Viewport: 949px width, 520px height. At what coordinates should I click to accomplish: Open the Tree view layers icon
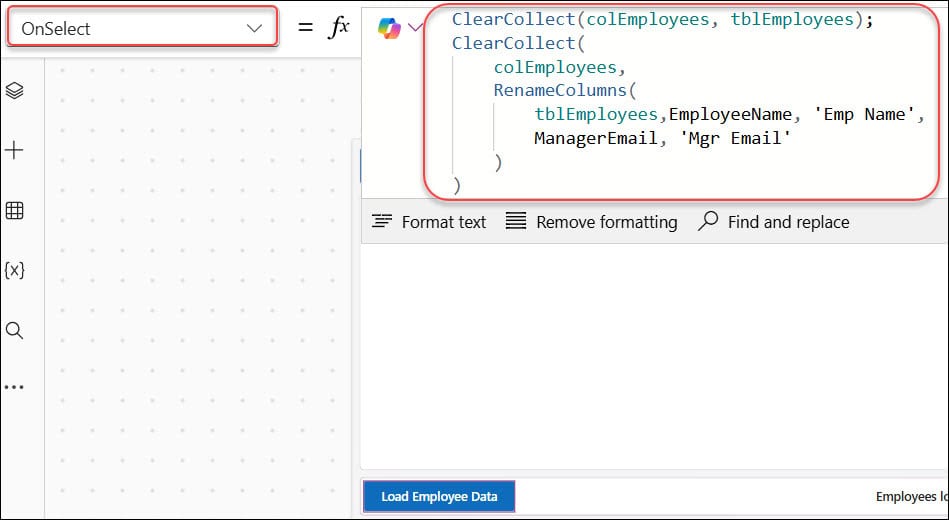click(15, 91)
